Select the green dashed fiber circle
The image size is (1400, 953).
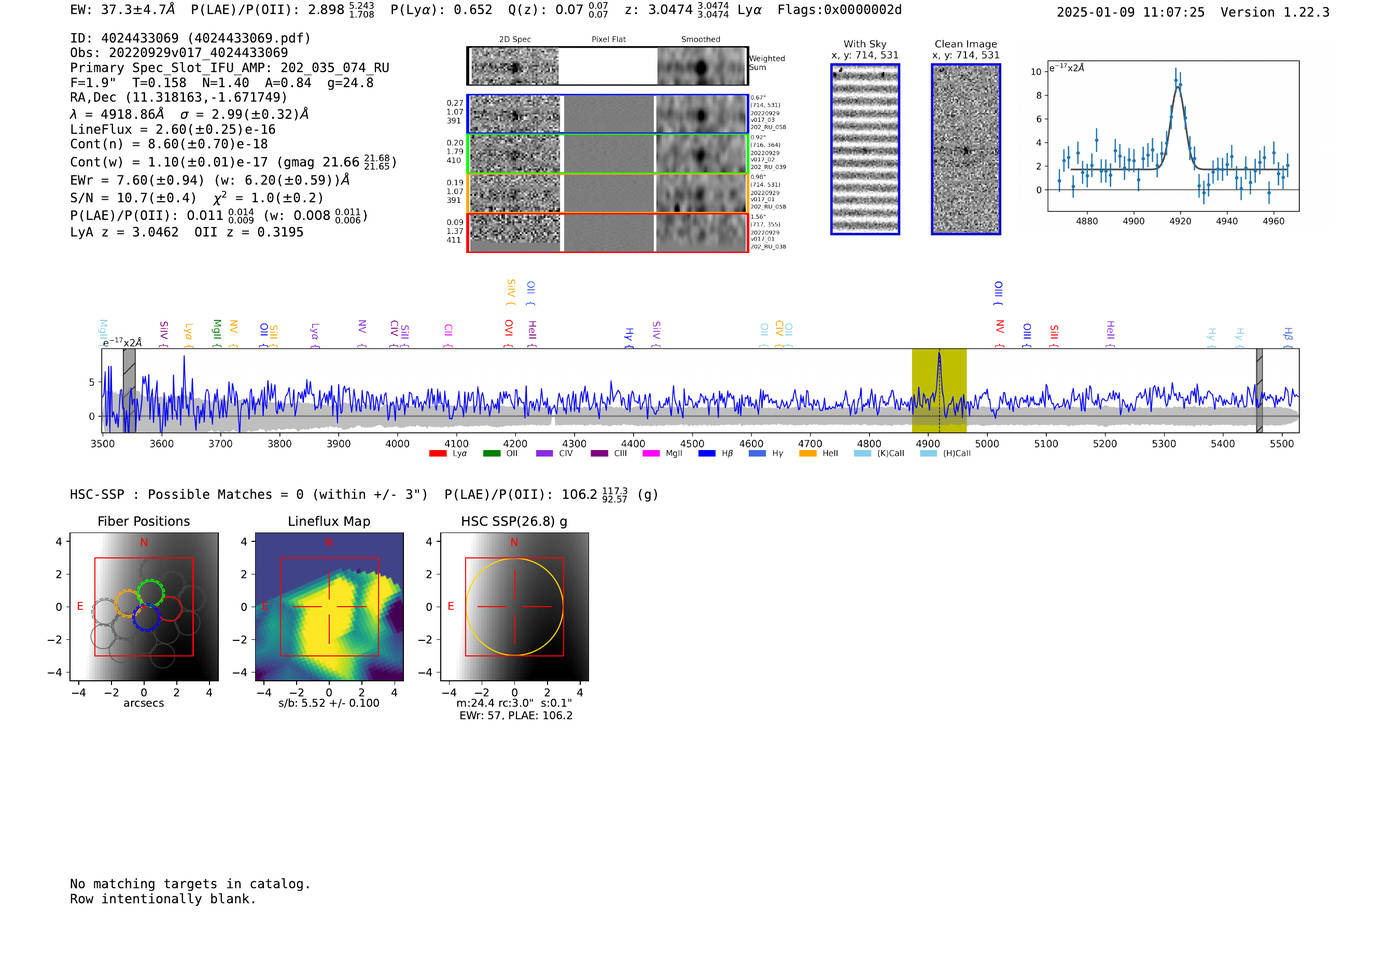(152, 592)
